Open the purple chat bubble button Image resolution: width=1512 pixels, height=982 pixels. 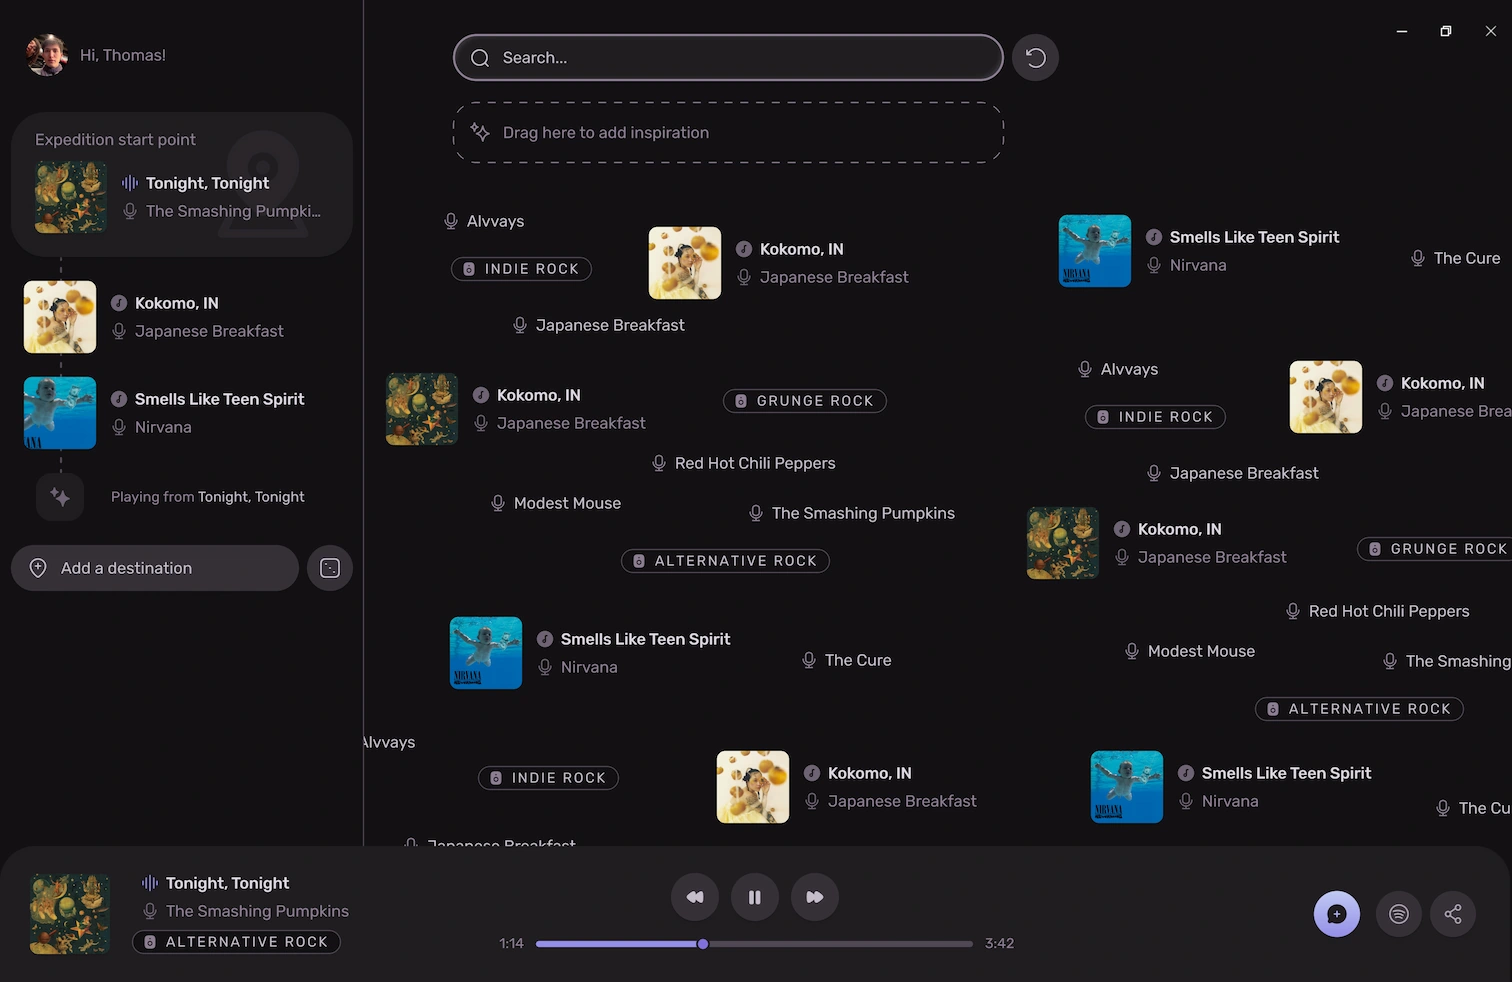pyautogui.click(x=1336, y=914)
